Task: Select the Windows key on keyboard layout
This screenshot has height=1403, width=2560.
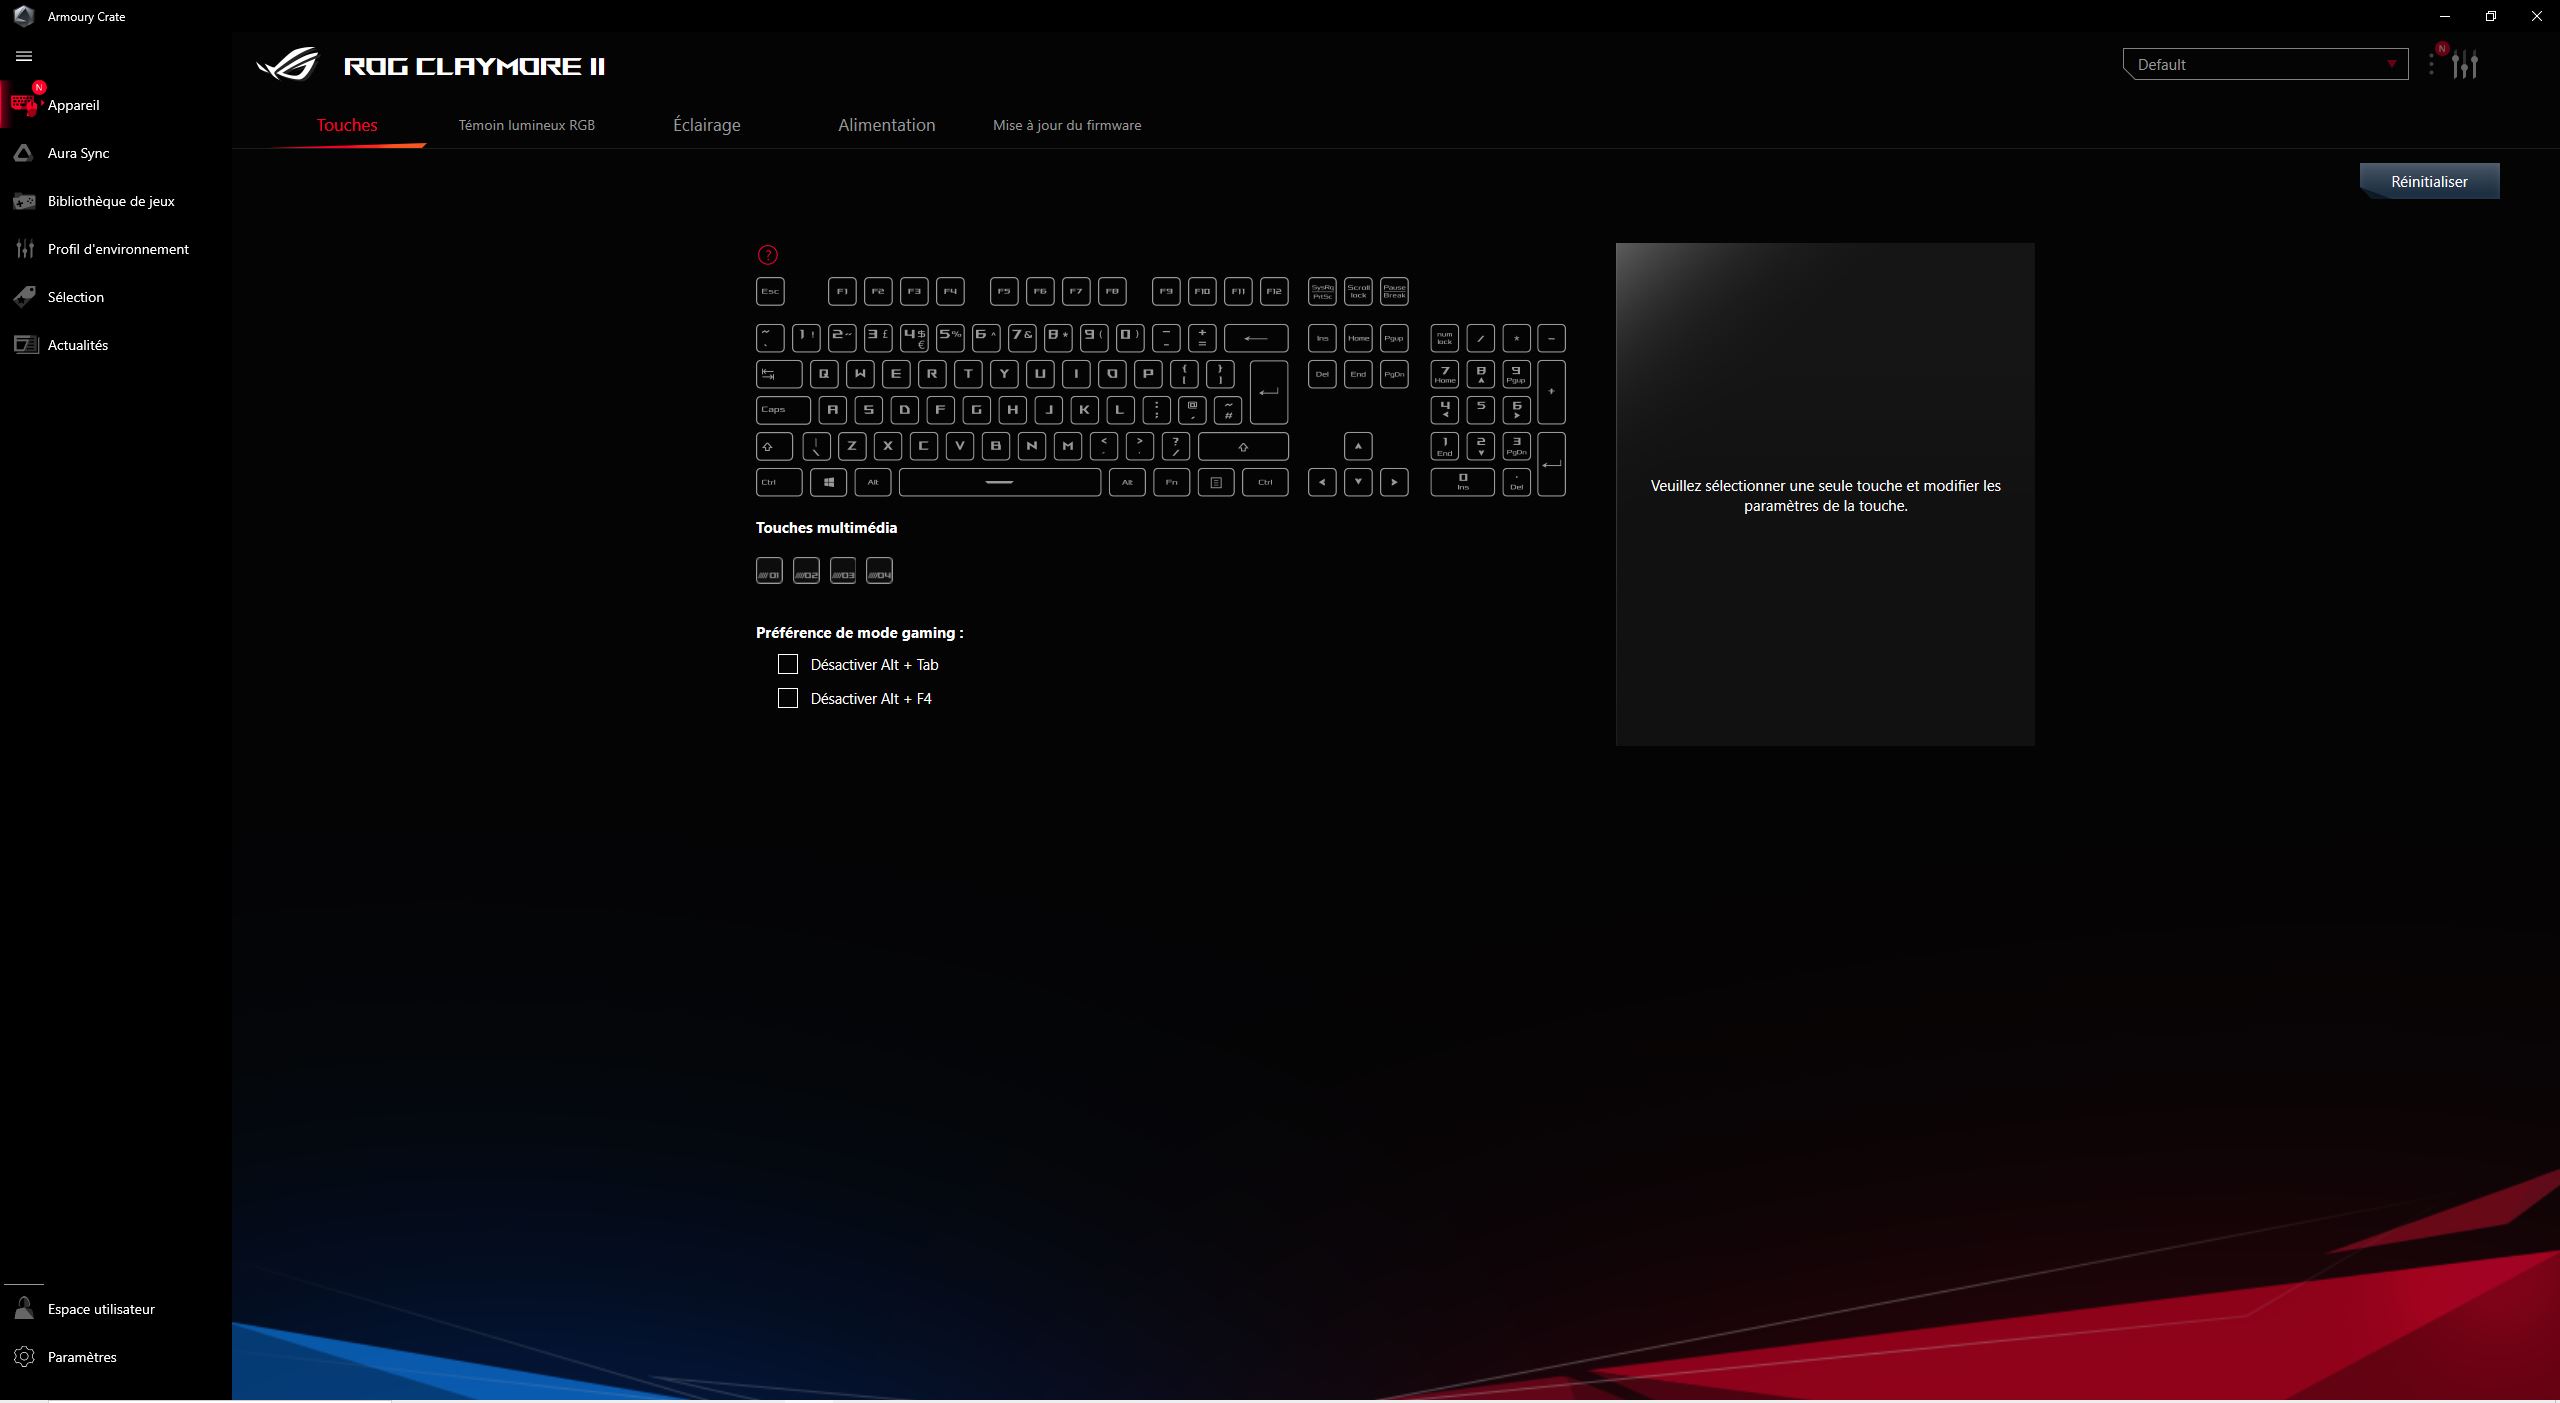Action: click(829, 482)
